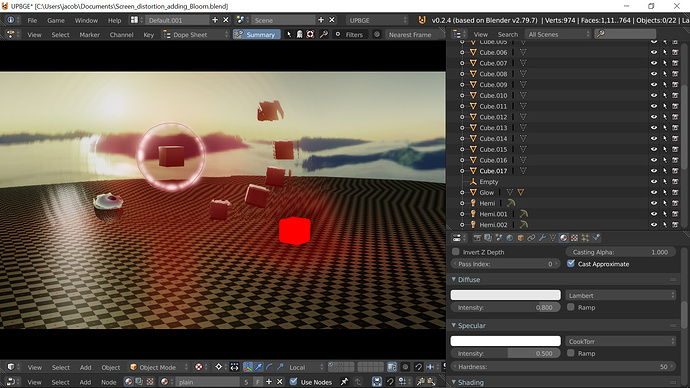690x388 pixels.
Task: Open the outliner Search menu
Action: [508, 34]
